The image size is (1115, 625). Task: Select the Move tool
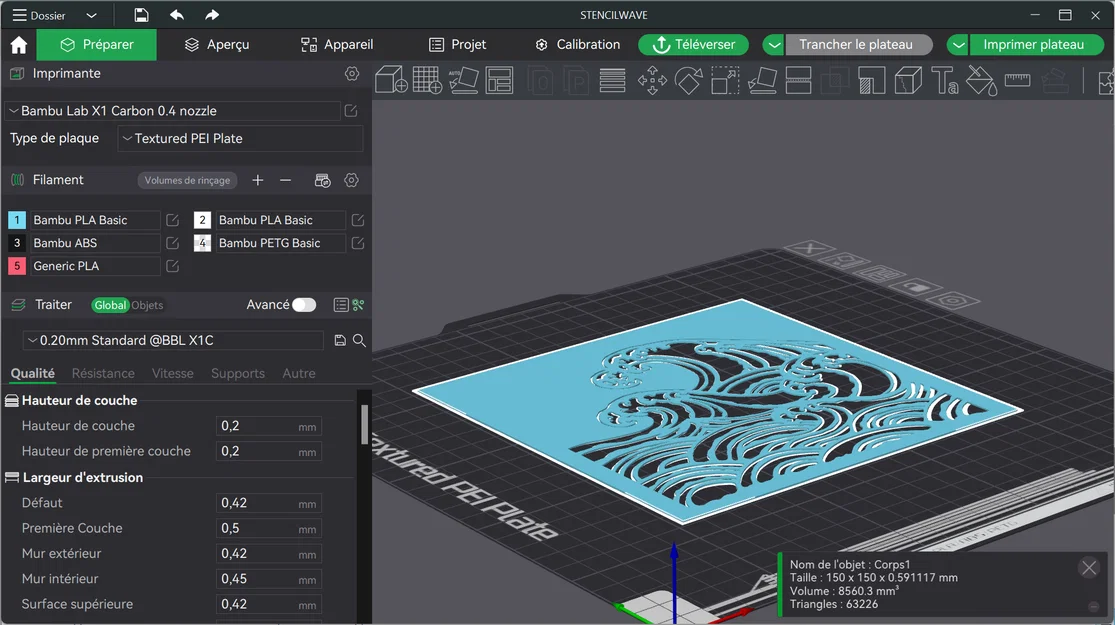[652, 80]
